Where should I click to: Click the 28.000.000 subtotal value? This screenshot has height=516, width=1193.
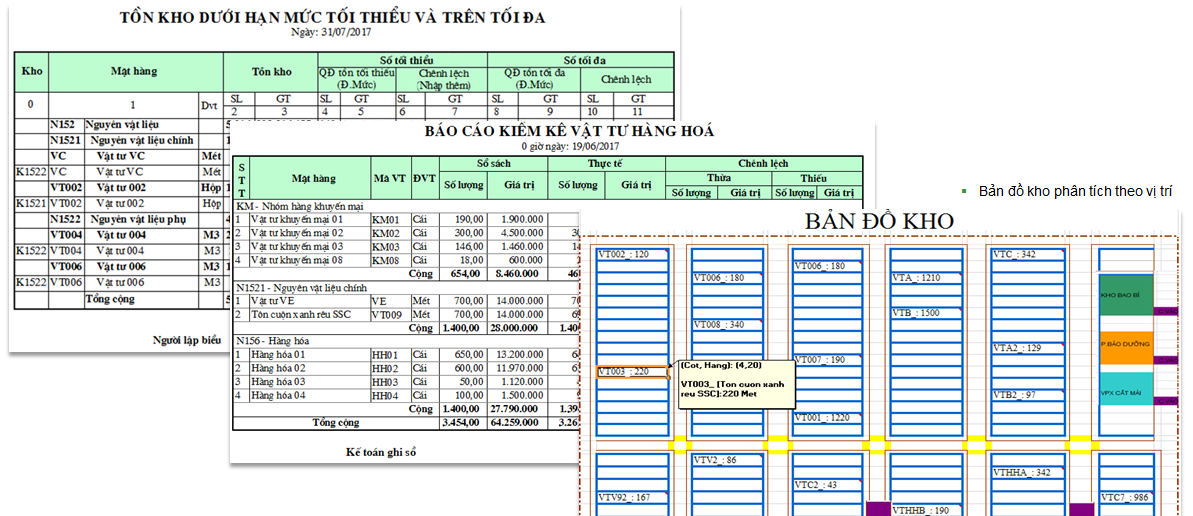(x=515, y=328)
